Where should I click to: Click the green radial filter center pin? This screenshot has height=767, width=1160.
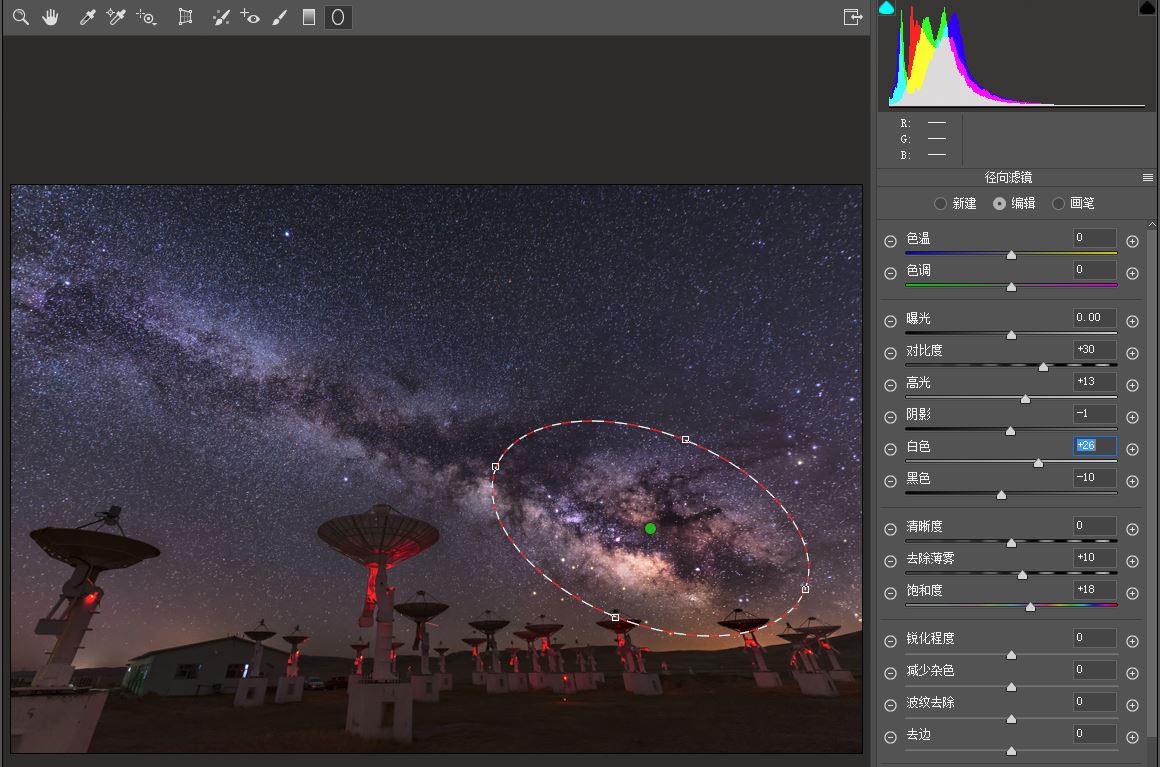click(x=650, y=528)
